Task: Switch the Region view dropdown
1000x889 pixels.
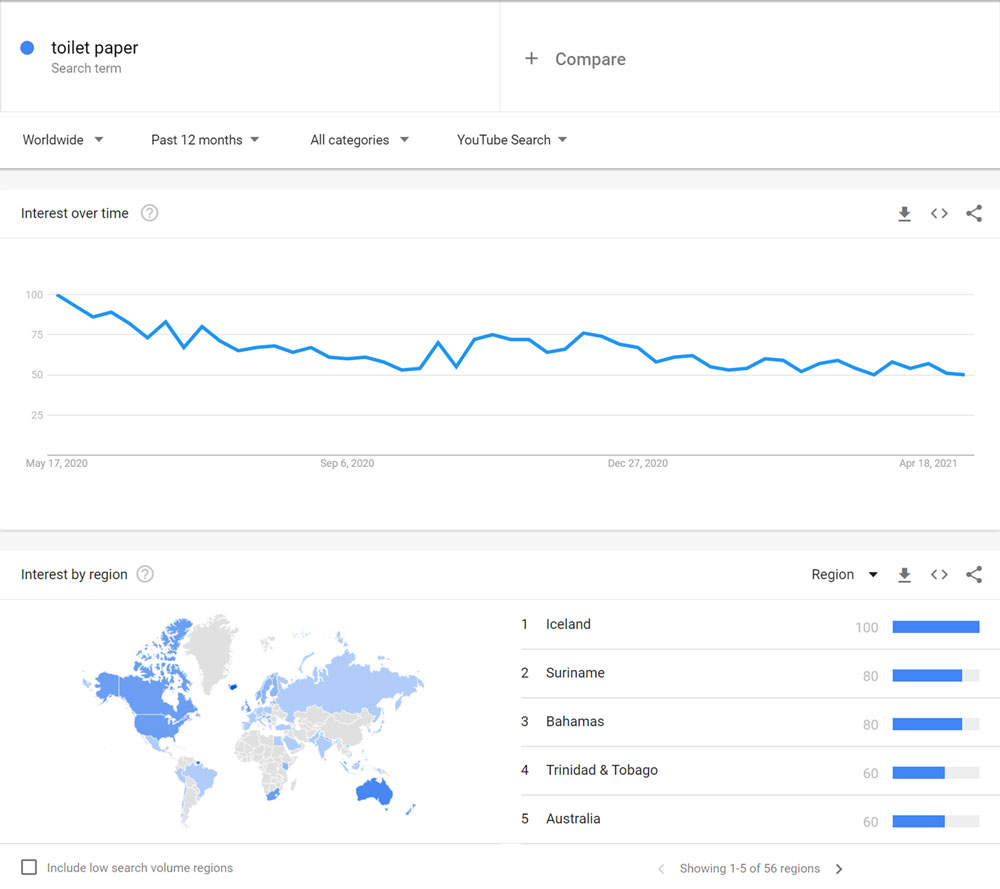Action: click(843, 574)
